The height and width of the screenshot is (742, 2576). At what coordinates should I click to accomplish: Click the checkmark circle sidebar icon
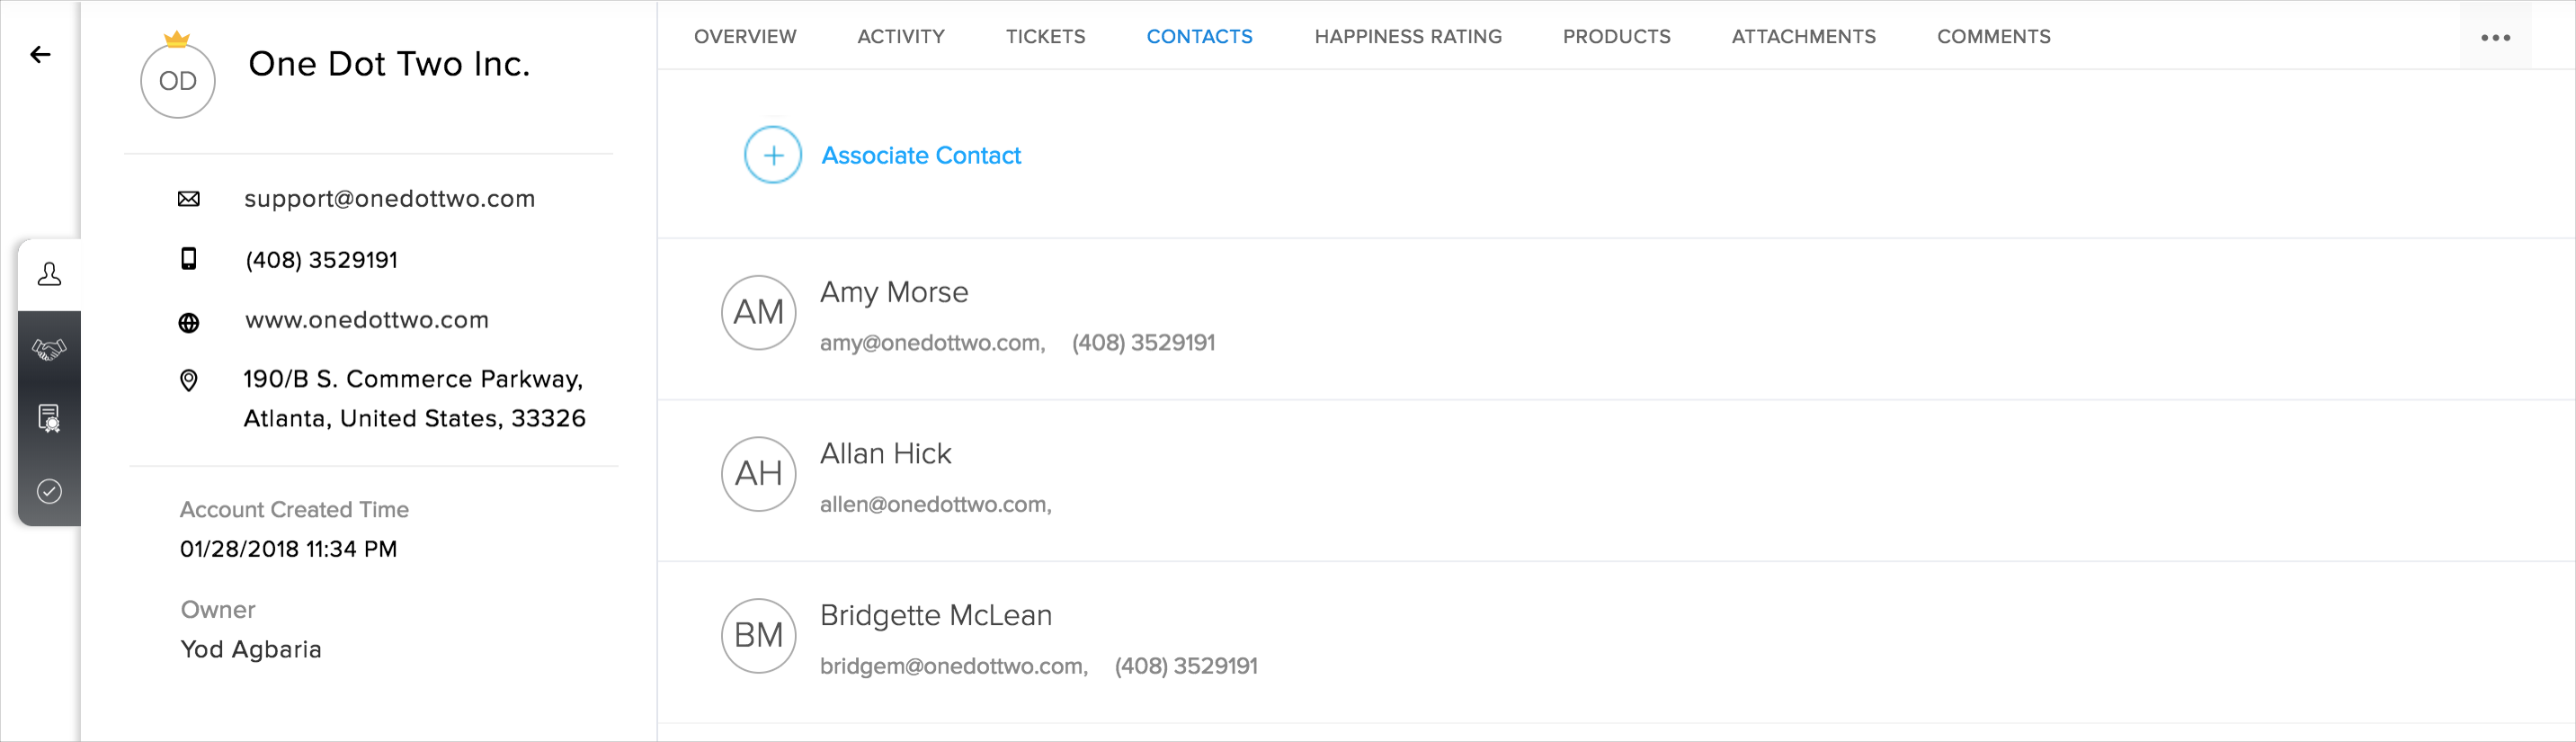point(49,491)
